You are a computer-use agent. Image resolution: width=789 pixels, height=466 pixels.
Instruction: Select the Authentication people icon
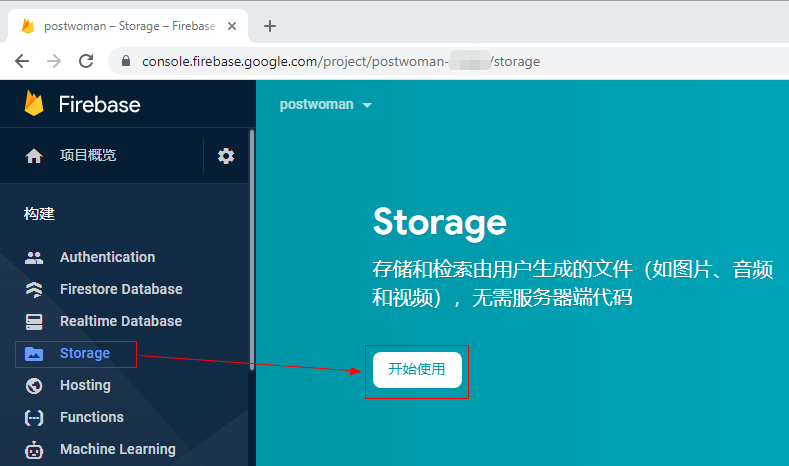pyautogui.click(x=34, y=257)
